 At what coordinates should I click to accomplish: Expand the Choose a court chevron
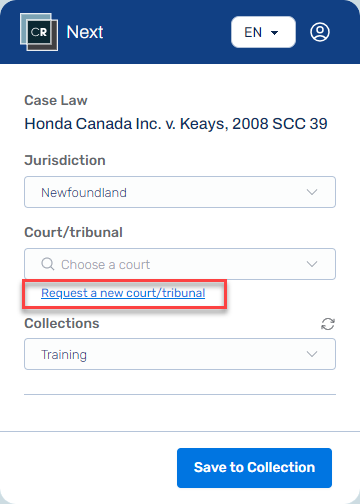tap(312, 264)
